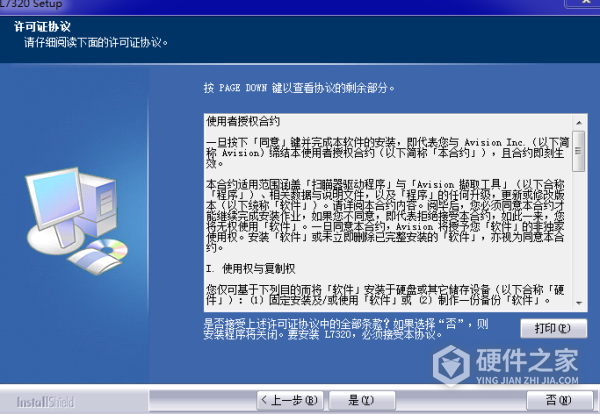Screen dimensions: 600x414
Task: Click the PAGE DOWN instruction text
Action: coord(299,88)
